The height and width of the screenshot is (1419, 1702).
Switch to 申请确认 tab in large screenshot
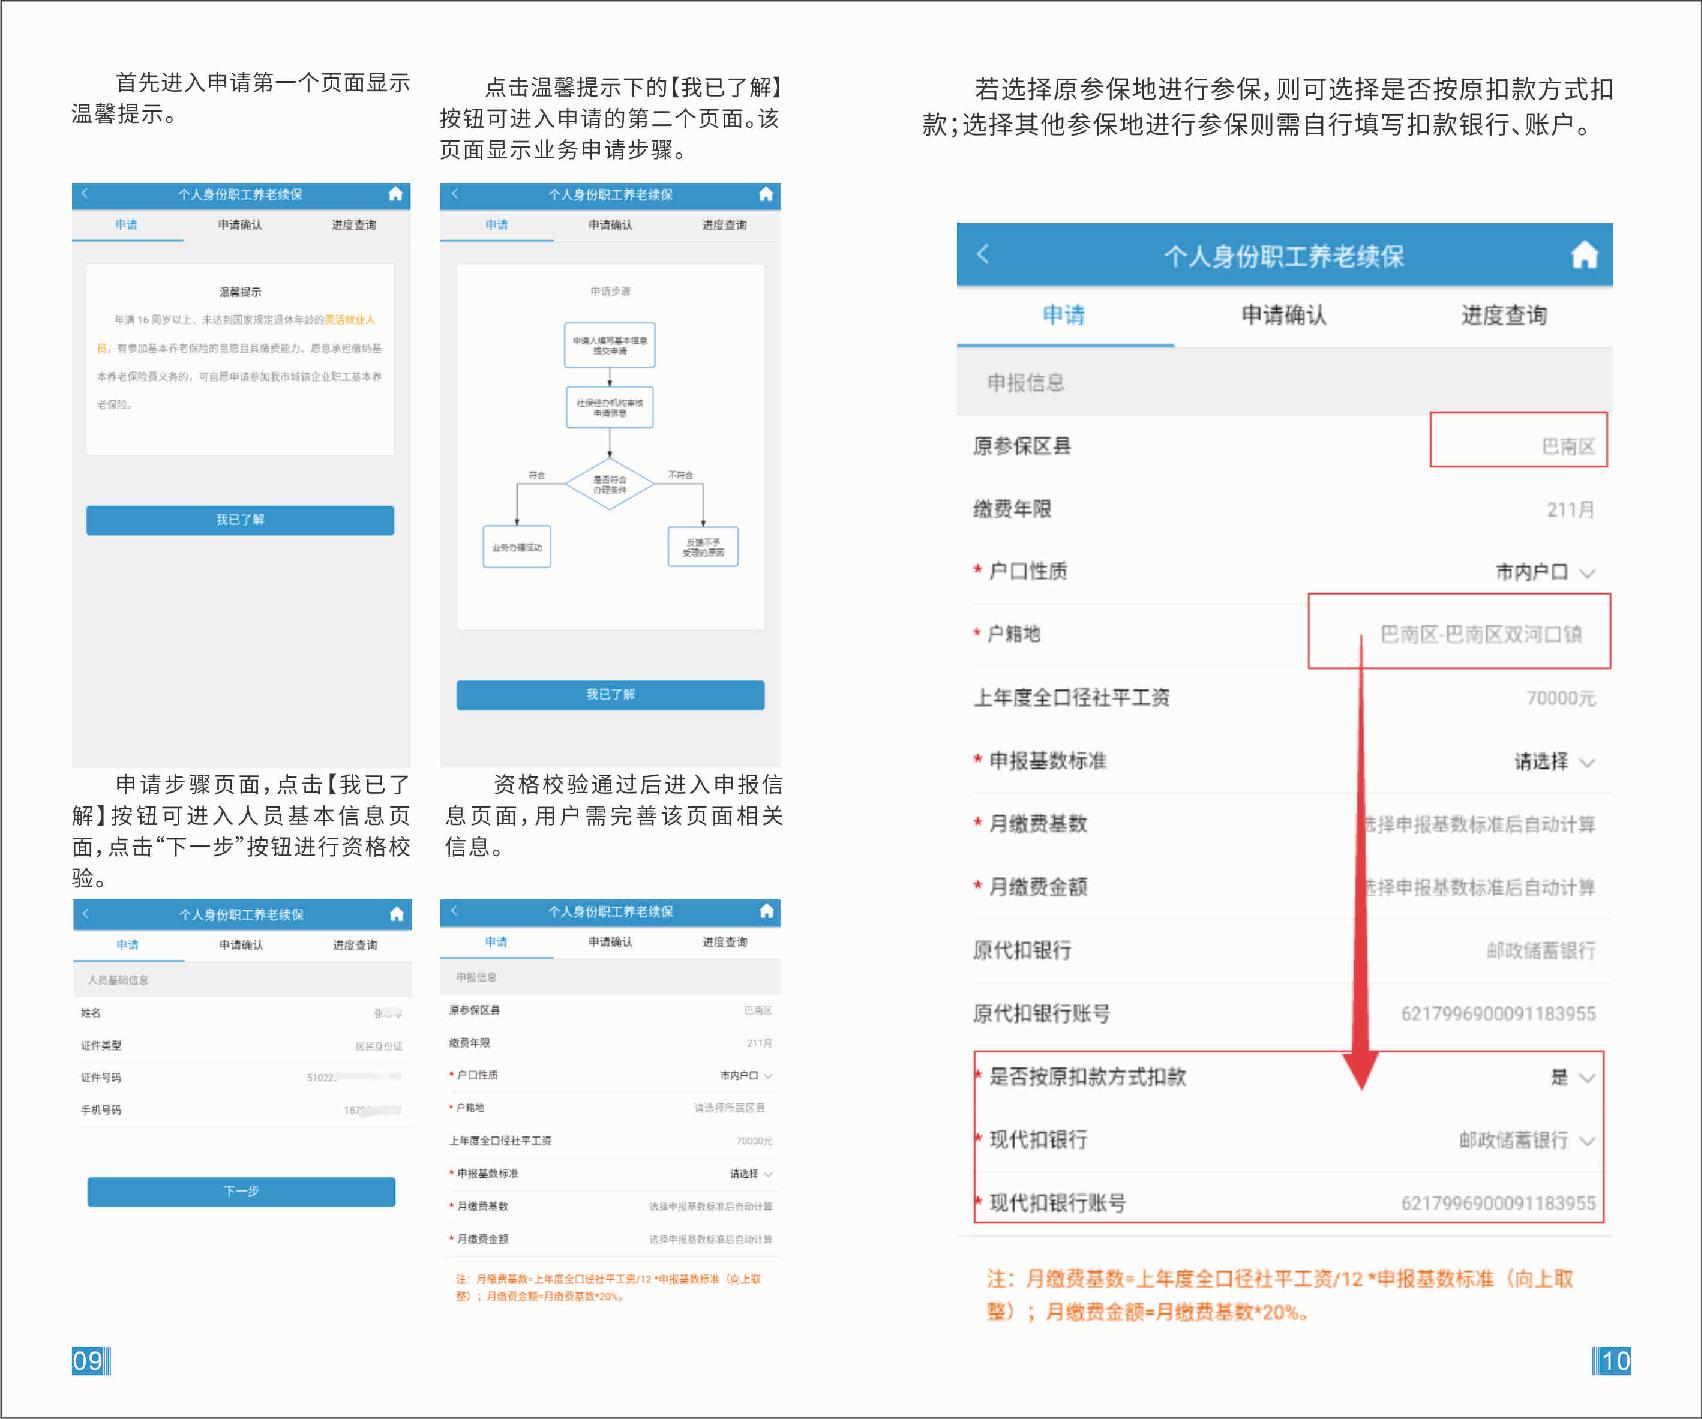coord(1284,316)
